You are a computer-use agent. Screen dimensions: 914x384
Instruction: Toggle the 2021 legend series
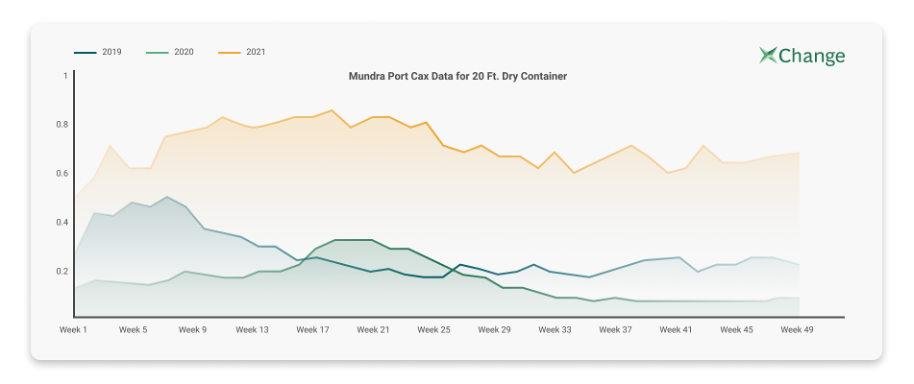[242, 52]
